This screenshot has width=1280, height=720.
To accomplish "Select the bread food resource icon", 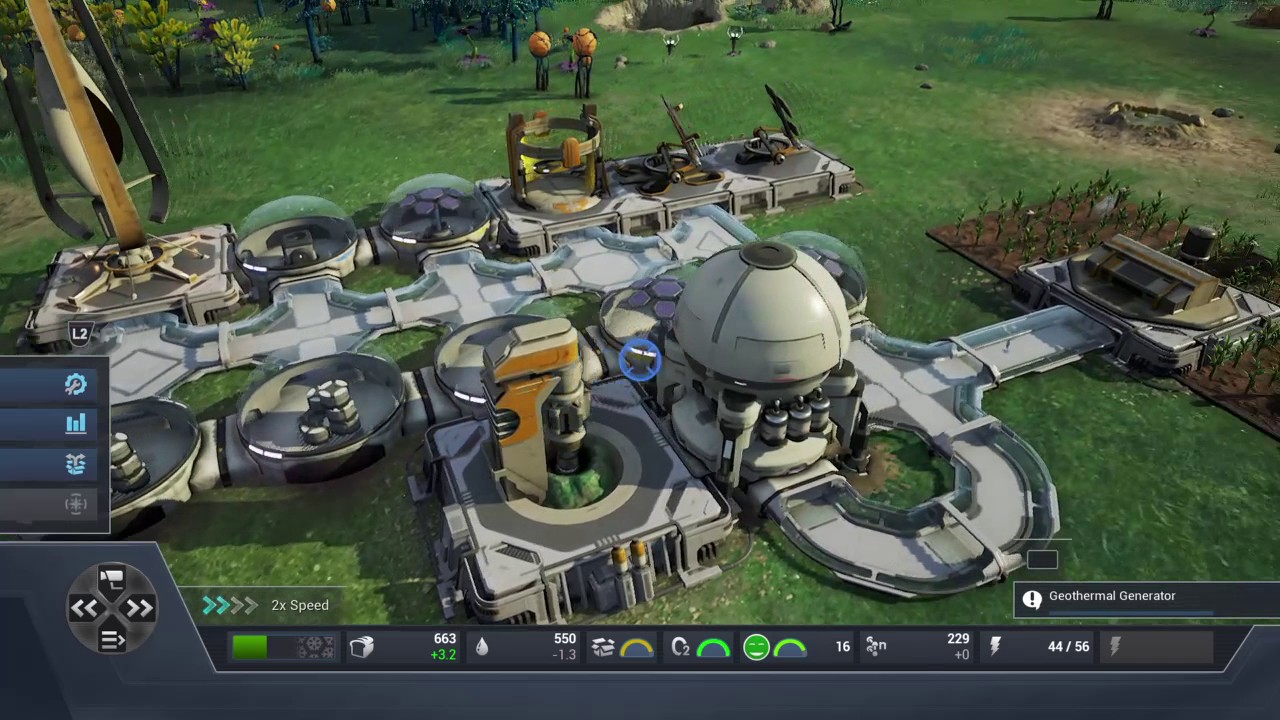I will pos(362,647).
